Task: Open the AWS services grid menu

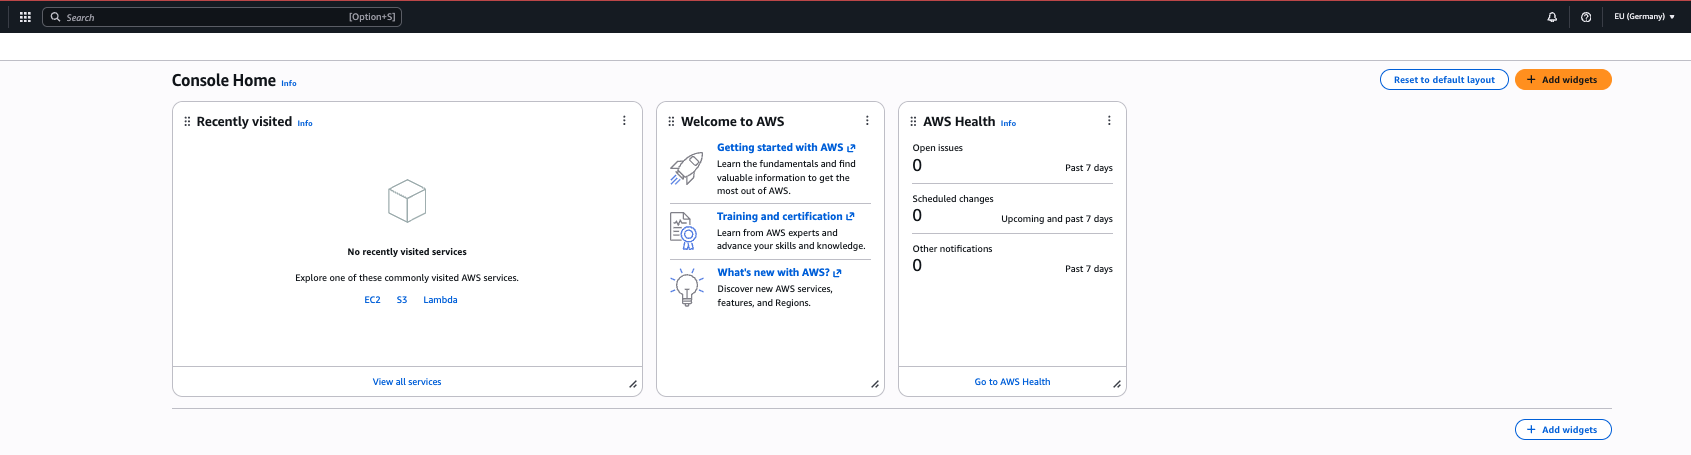Action: (25, 17)
